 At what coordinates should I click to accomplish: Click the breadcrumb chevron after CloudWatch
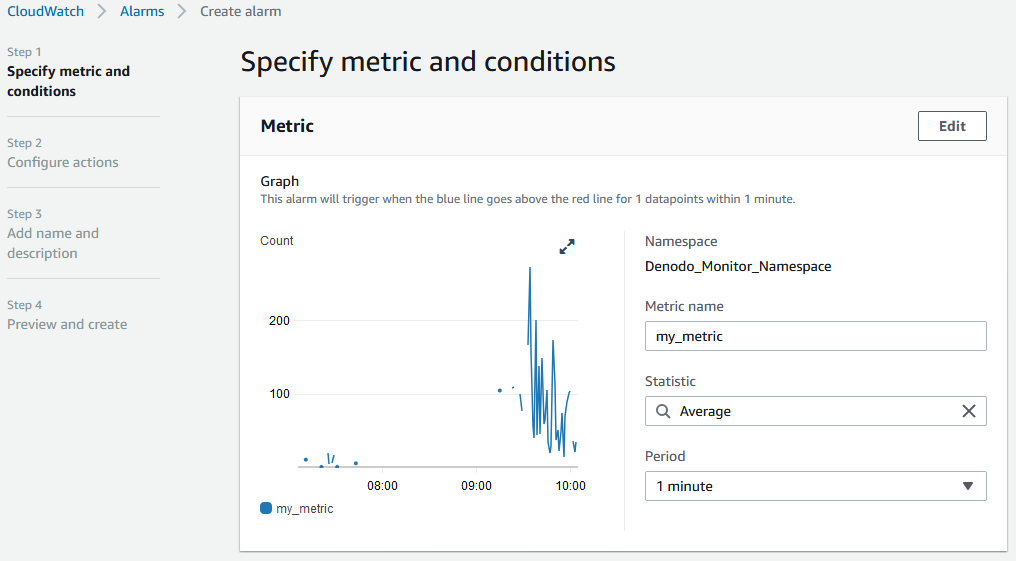pos(102,11)
